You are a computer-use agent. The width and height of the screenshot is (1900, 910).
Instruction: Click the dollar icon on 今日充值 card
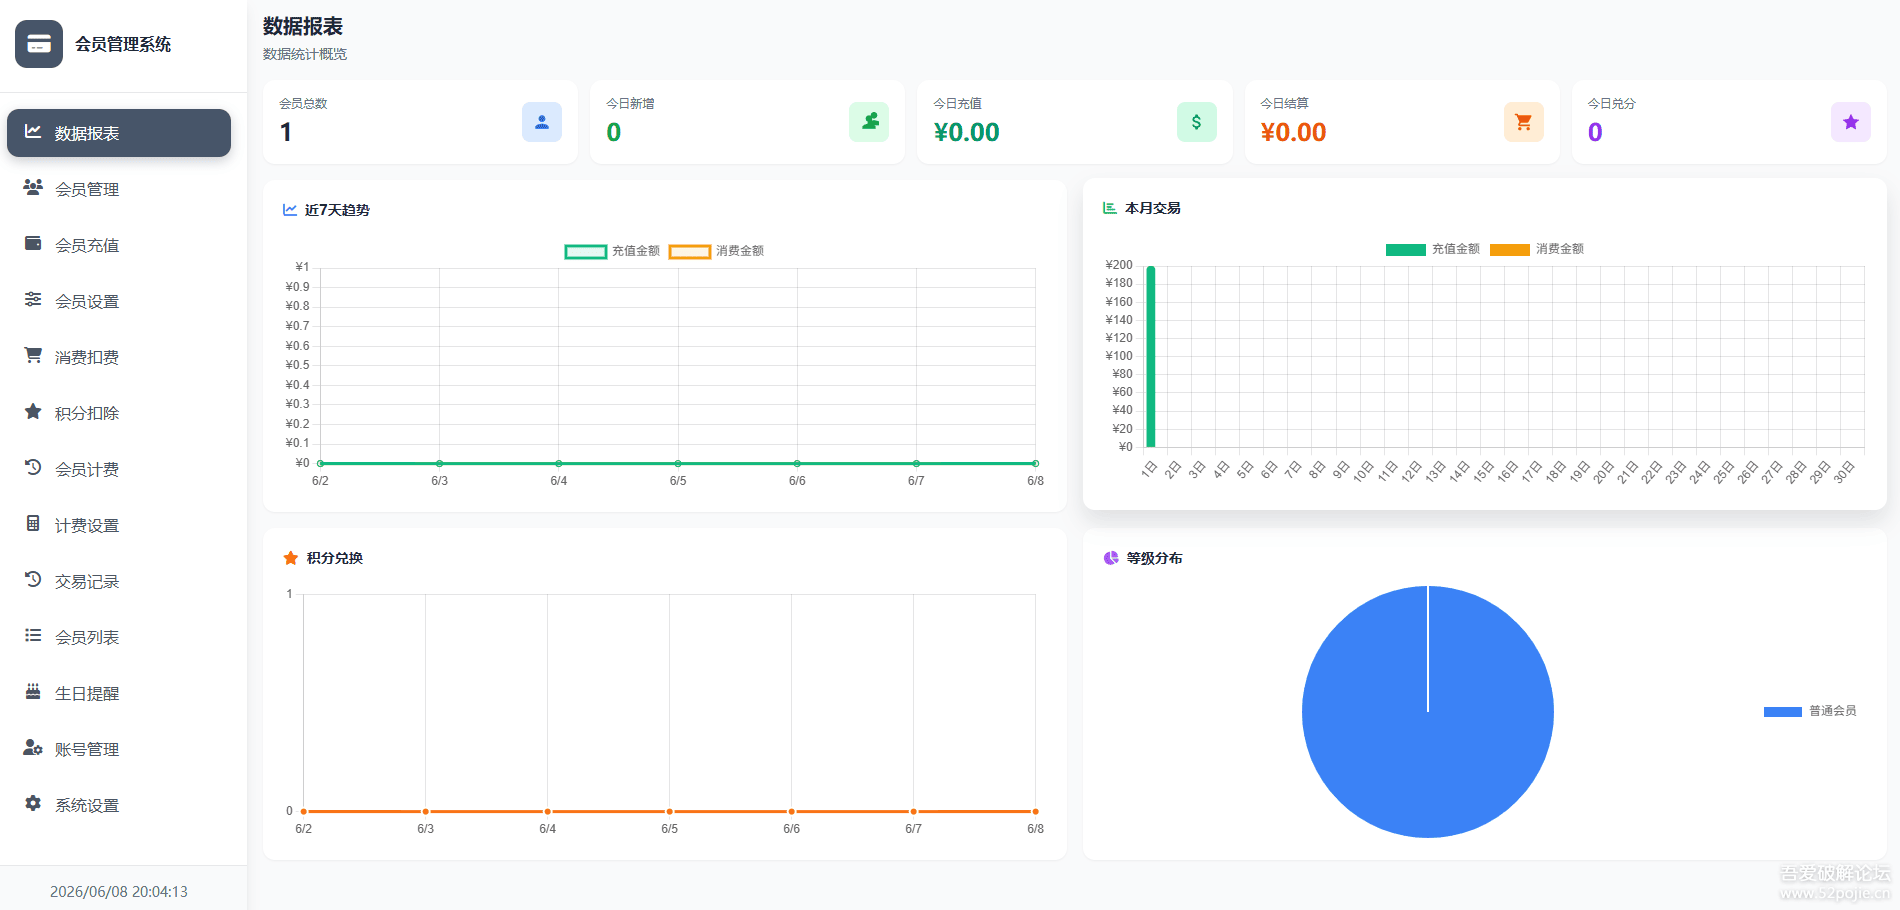tap(1197, 122)
